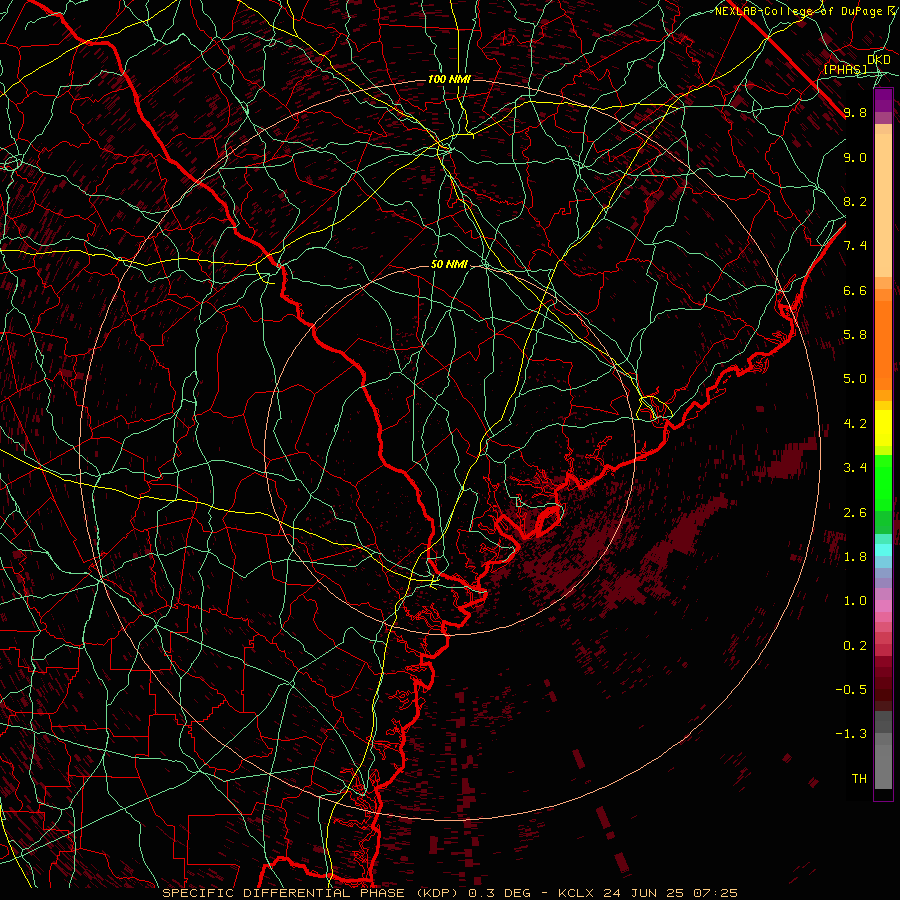Click the cyan band of the color bar
Image resolution: width=900 pixels, height=900 pixels.
coord(883,549)
